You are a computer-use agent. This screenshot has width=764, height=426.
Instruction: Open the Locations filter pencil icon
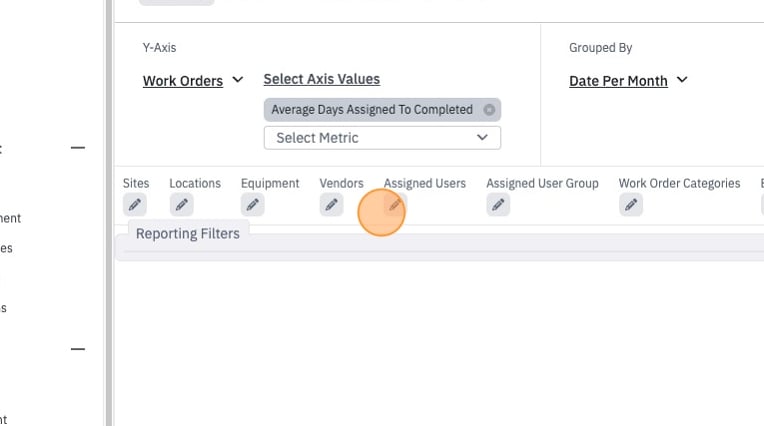tap(181, 205)
